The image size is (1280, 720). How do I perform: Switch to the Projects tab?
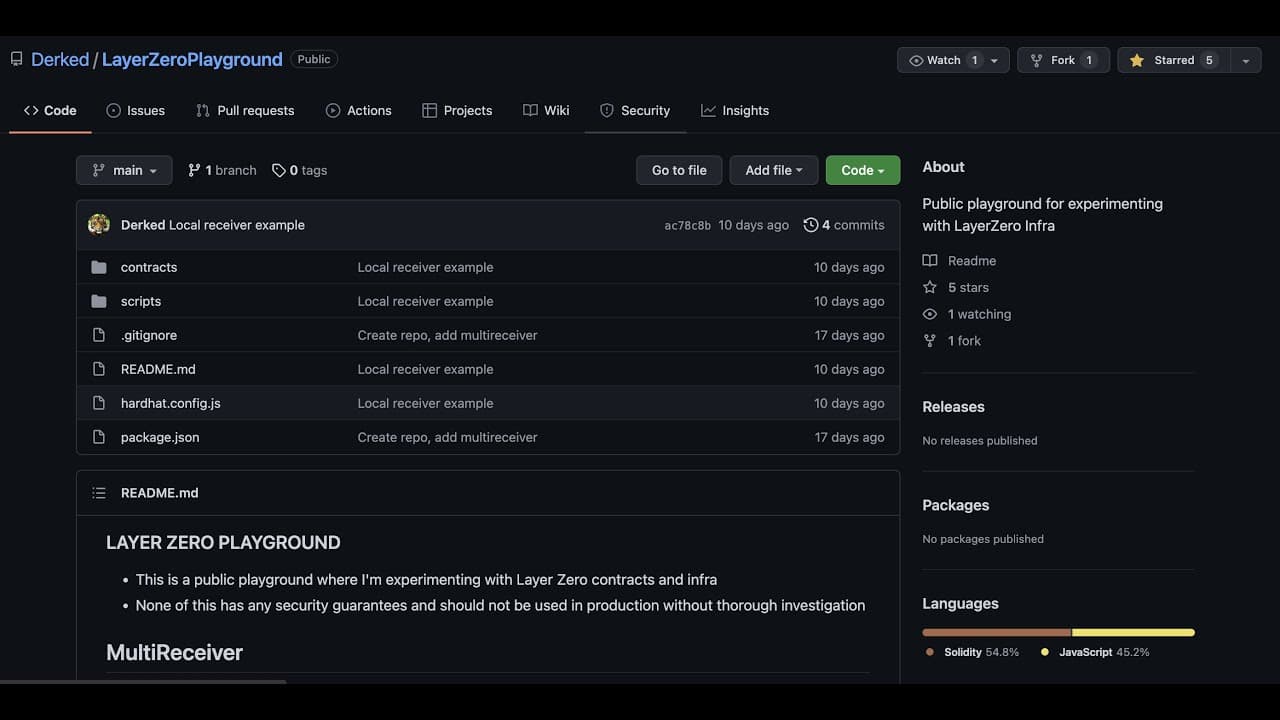pyautogui.click(x=457, y=110)
